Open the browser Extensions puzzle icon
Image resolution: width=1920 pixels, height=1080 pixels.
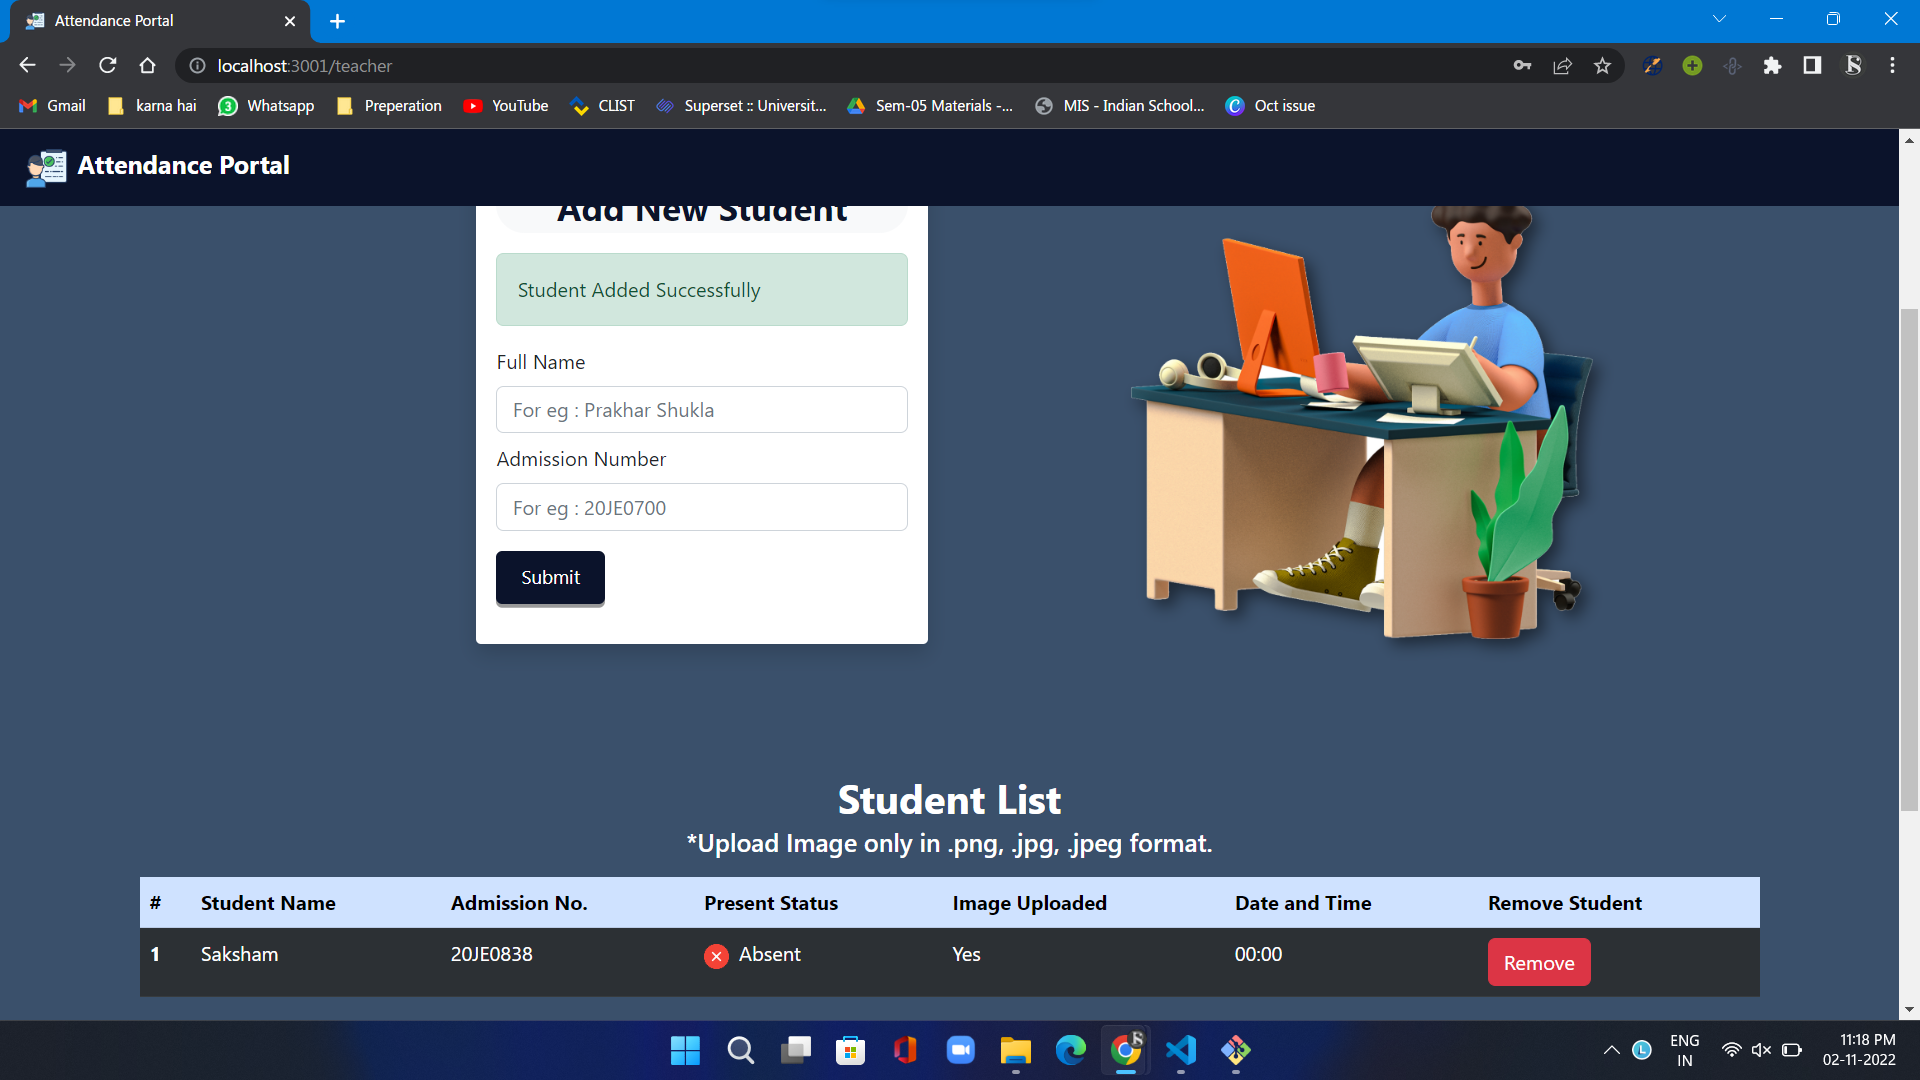(x=1772, y=66)
